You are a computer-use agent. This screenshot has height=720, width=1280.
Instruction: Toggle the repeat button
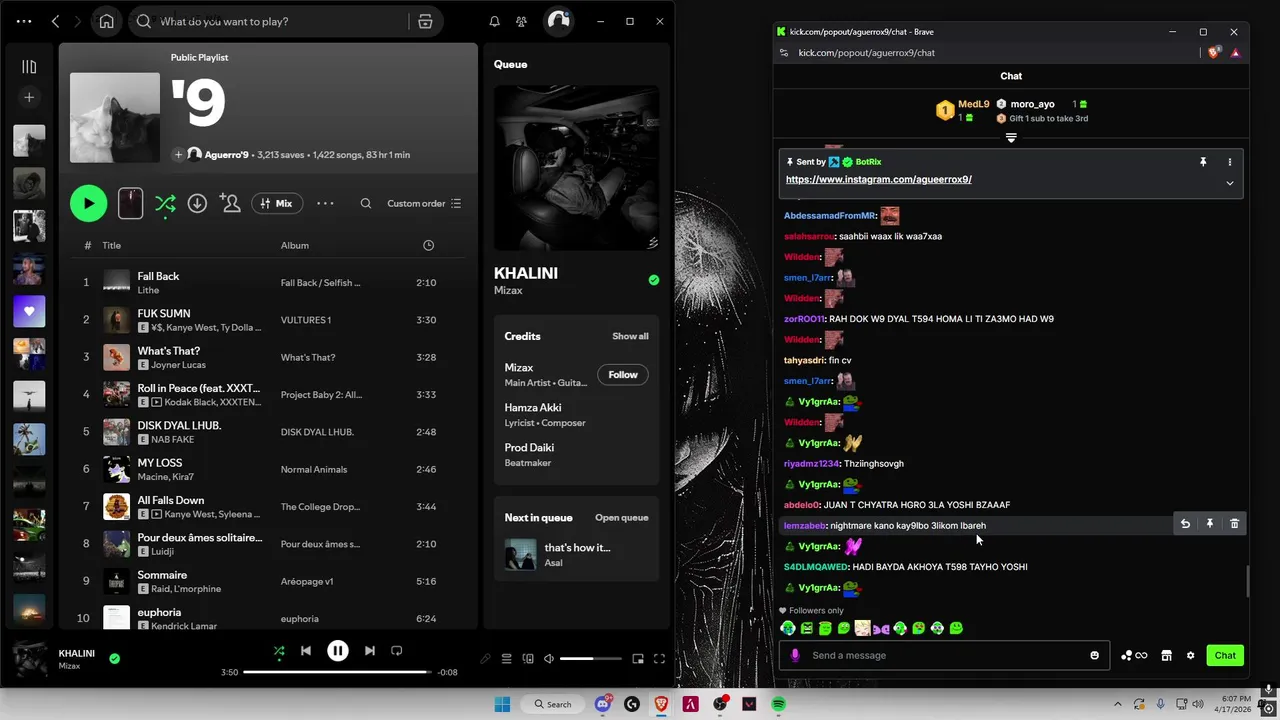click(396, 651)
